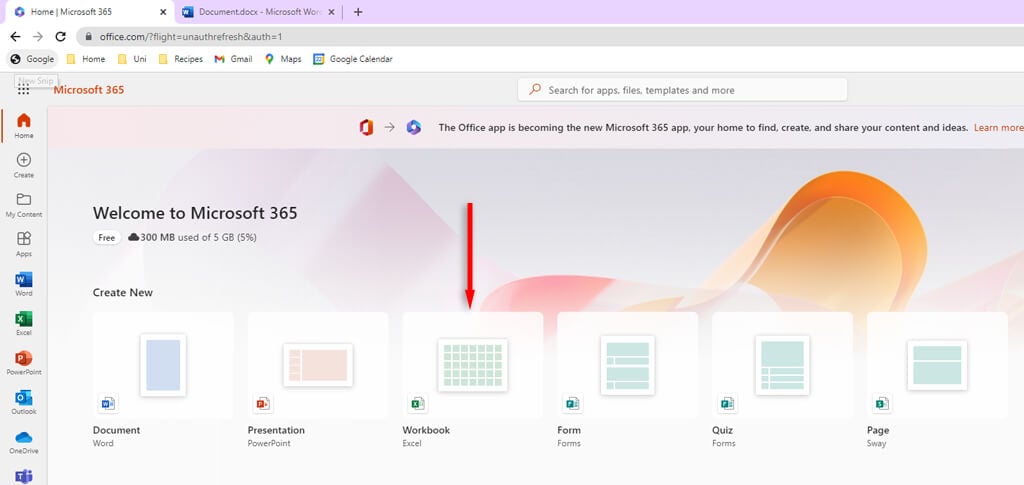Create a new Sway Page thumbnail
Image resolution: width=1024 pixels, height=485 pixels.
tap(937, 365)
